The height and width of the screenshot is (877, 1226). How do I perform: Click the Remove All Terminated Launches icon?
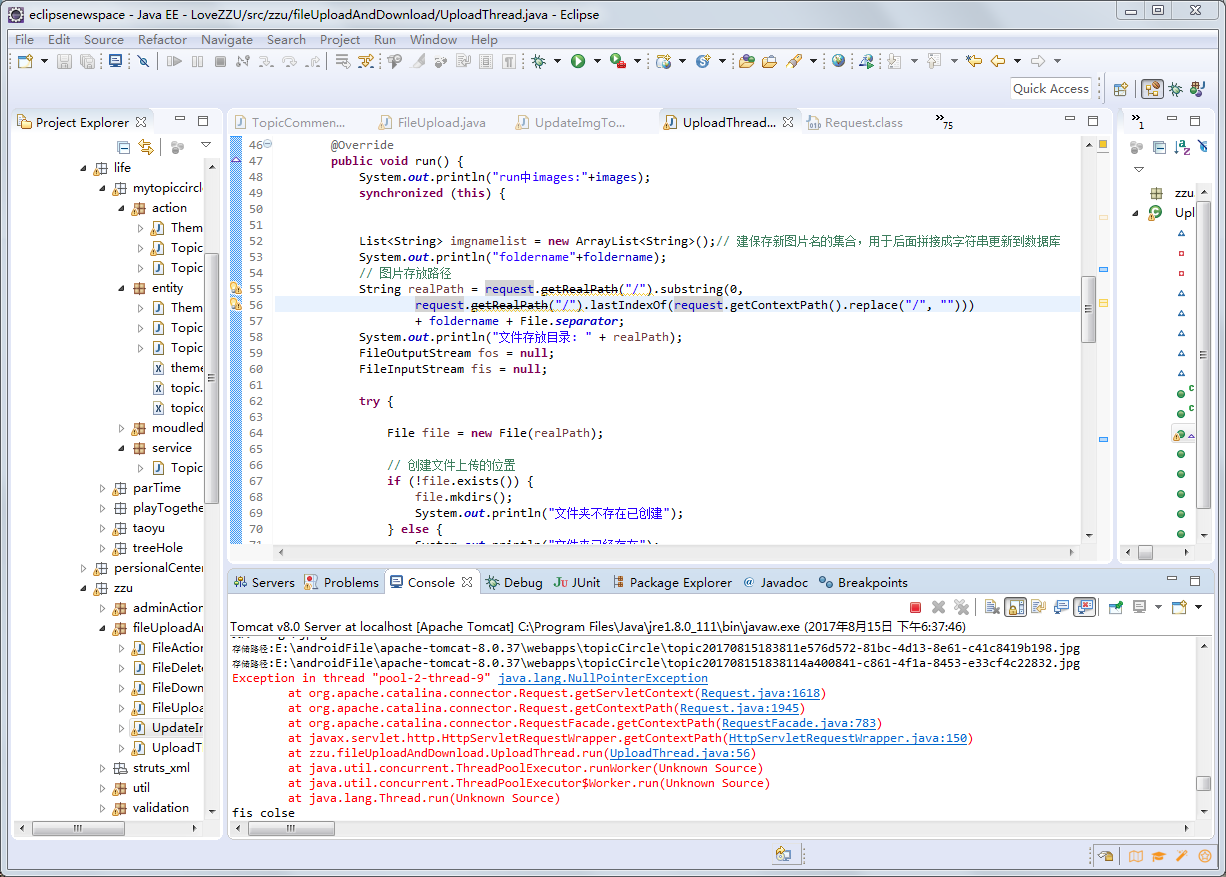click(x=961, y=607)
